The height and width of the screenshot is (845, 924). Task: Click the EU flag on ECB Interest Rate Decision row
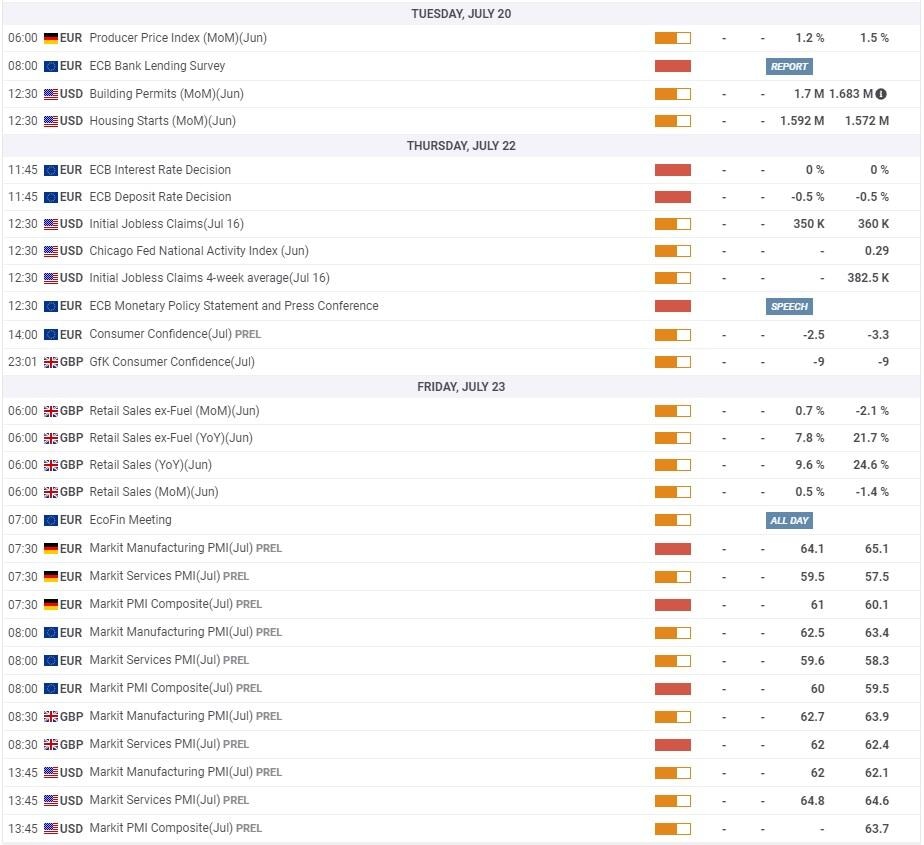click(51, 170)
